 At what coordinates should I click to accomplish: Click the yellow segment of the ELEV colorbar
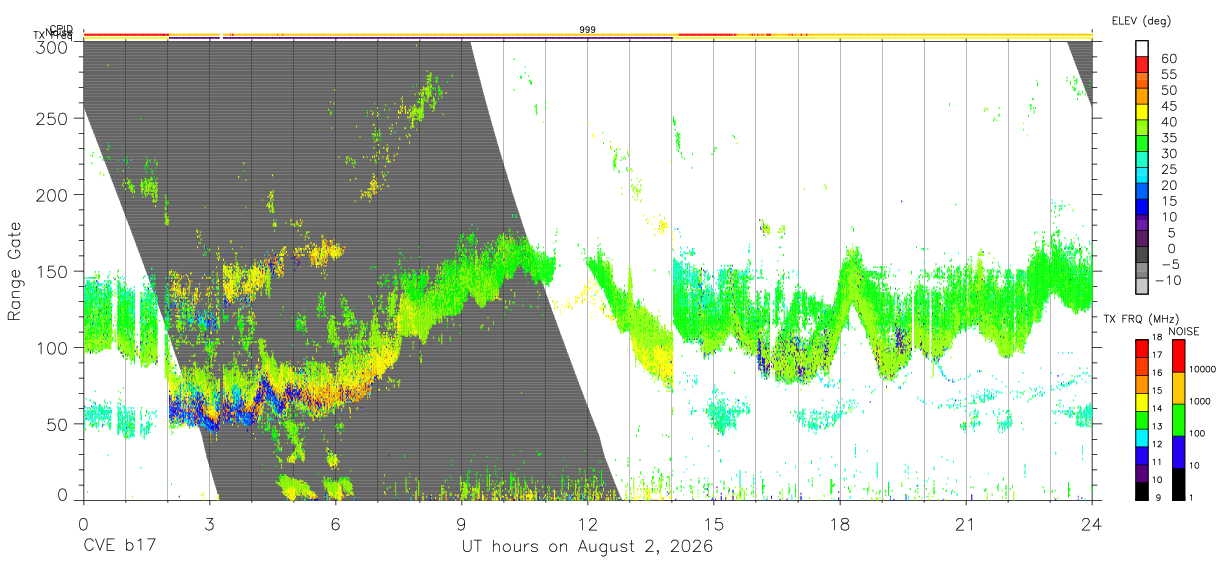1142,112
